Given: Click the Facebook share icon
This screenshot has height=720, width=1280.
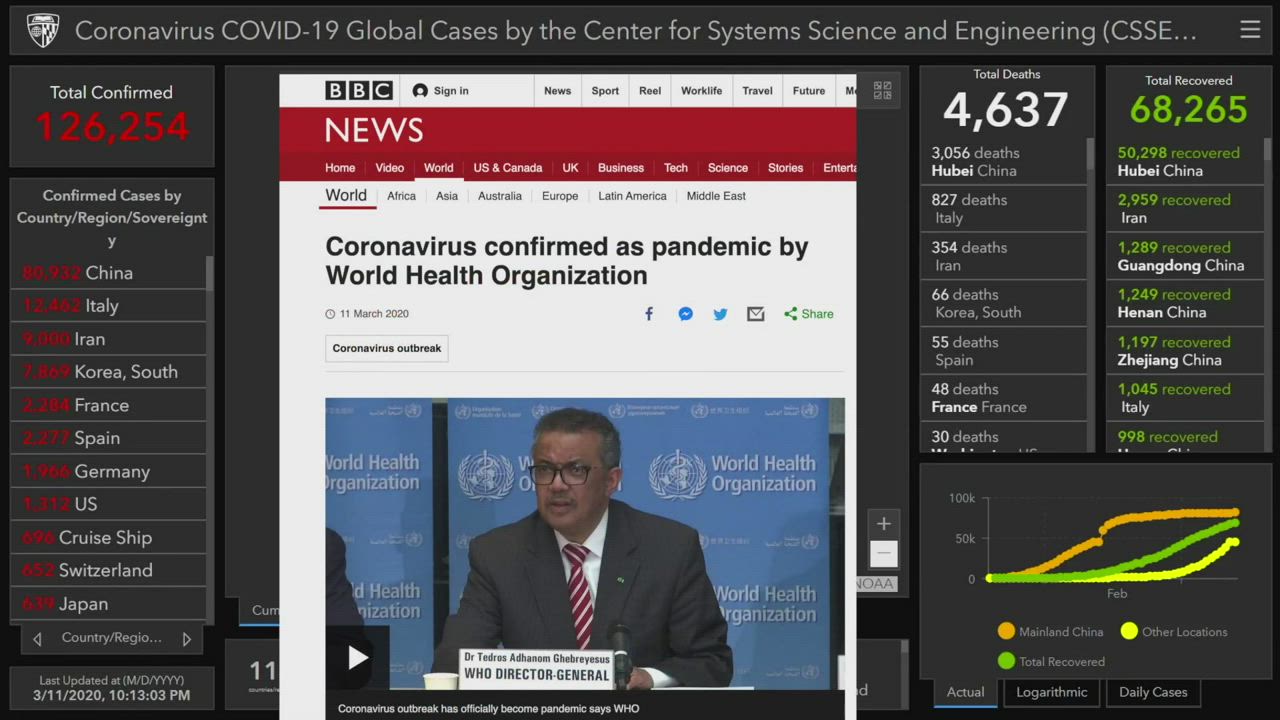Looking at the screenshot, I should 649,314.
